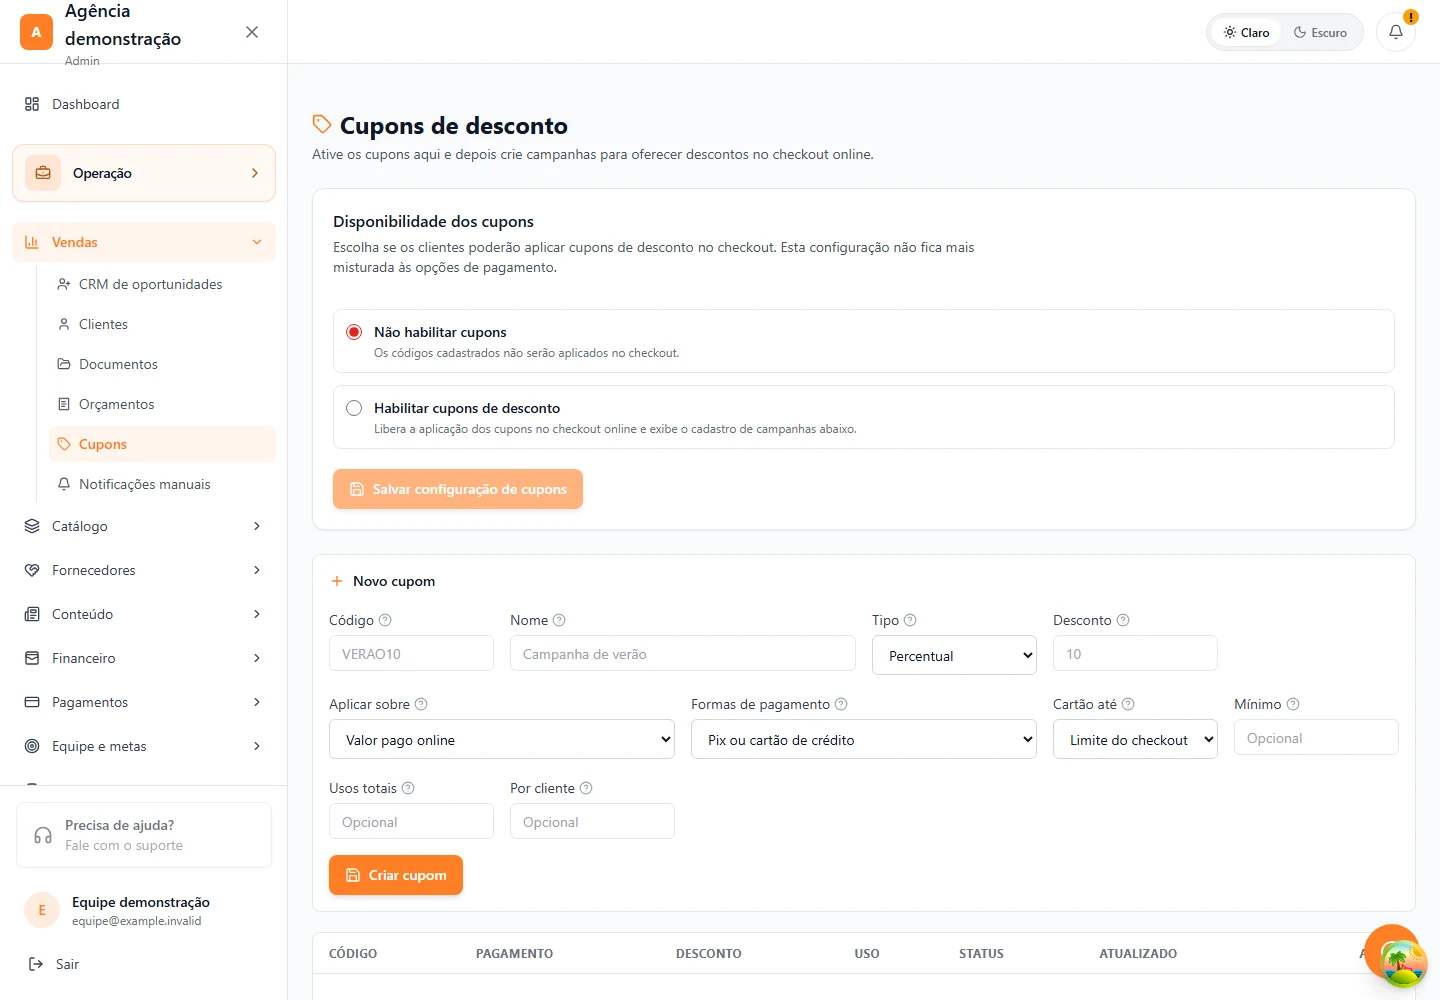Open the notifications bell

point(1396,32)
